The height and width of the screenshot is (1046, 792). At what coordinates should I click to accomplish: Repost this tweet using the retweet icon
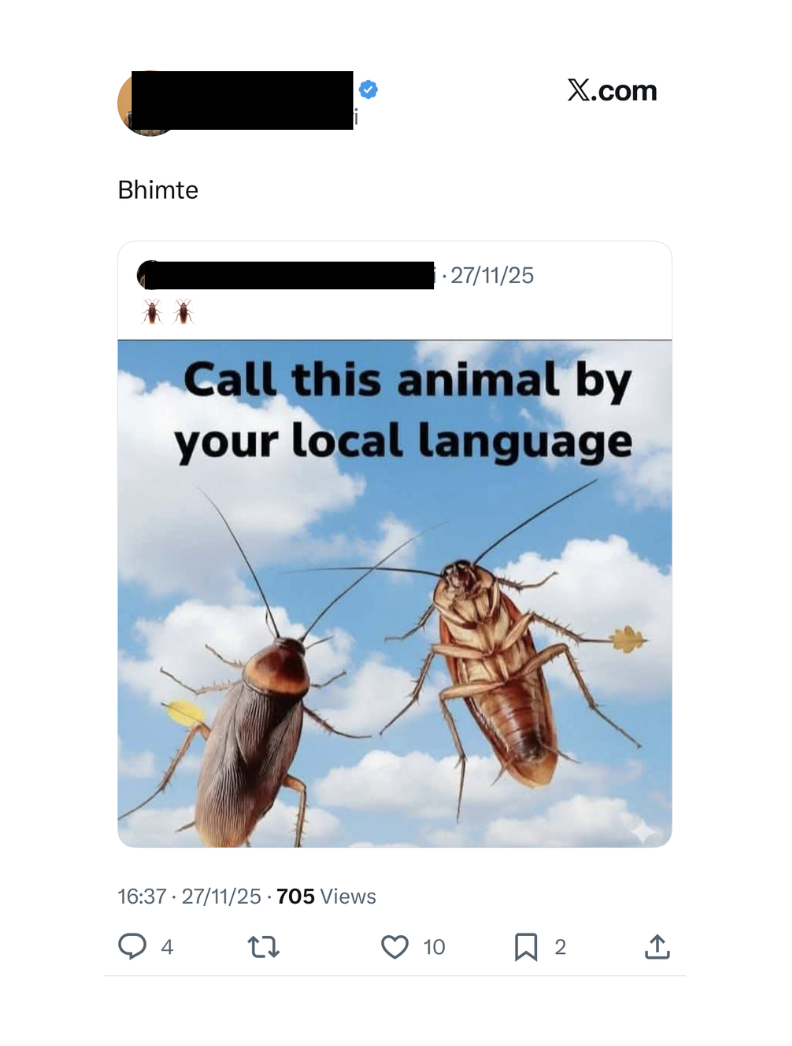tap(263, 947)
